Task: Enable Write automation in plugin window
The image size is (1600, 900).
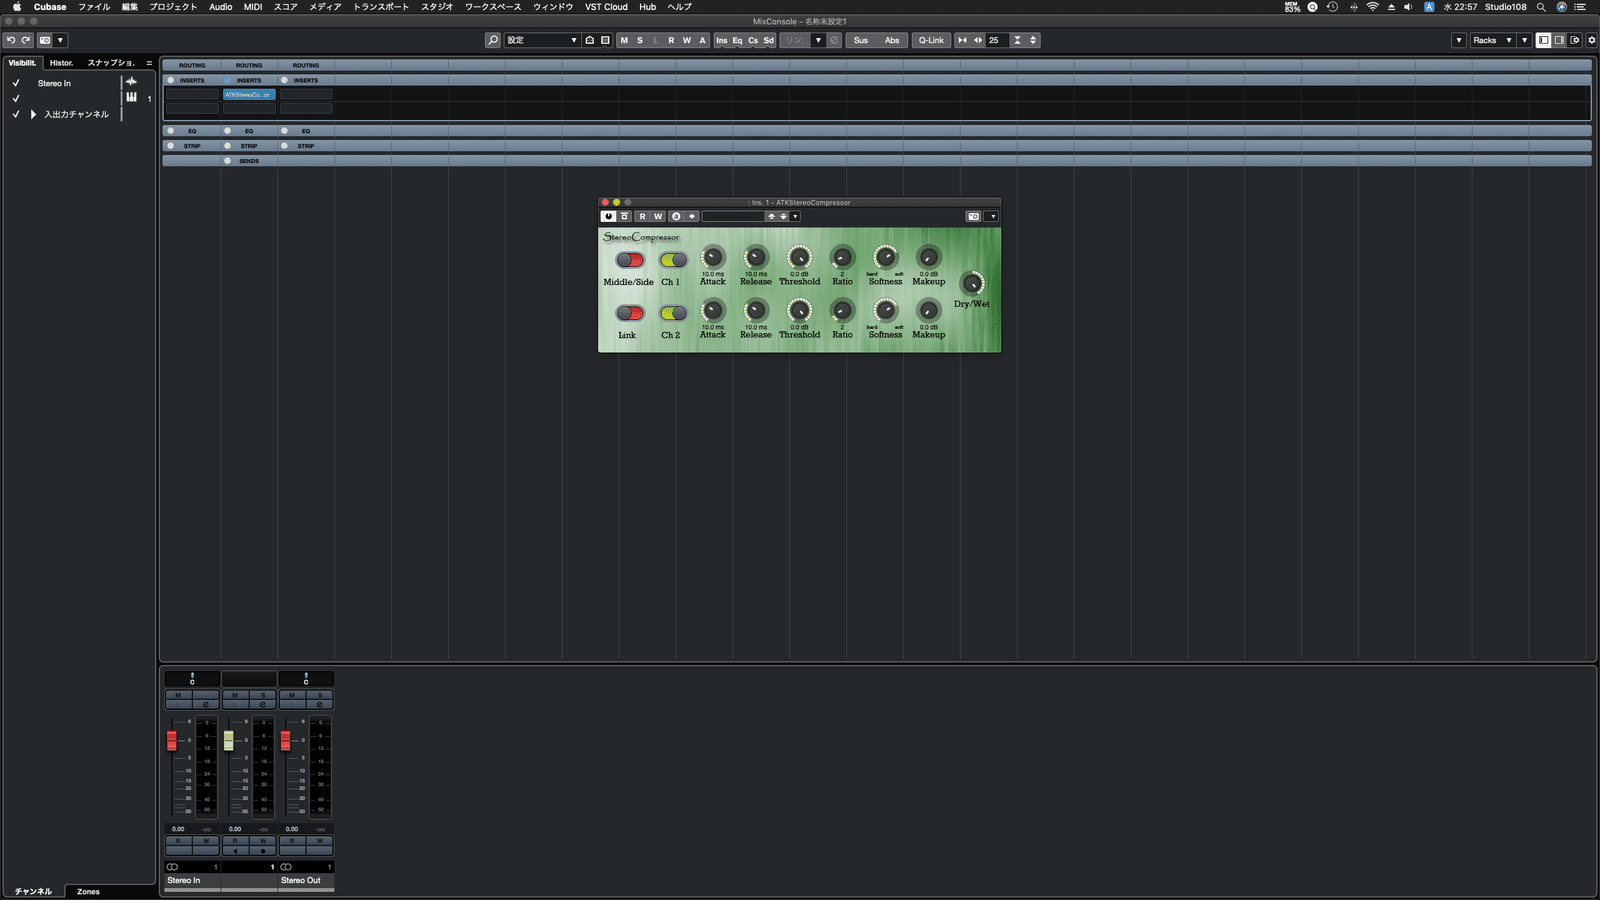Action: click(658, 216)
